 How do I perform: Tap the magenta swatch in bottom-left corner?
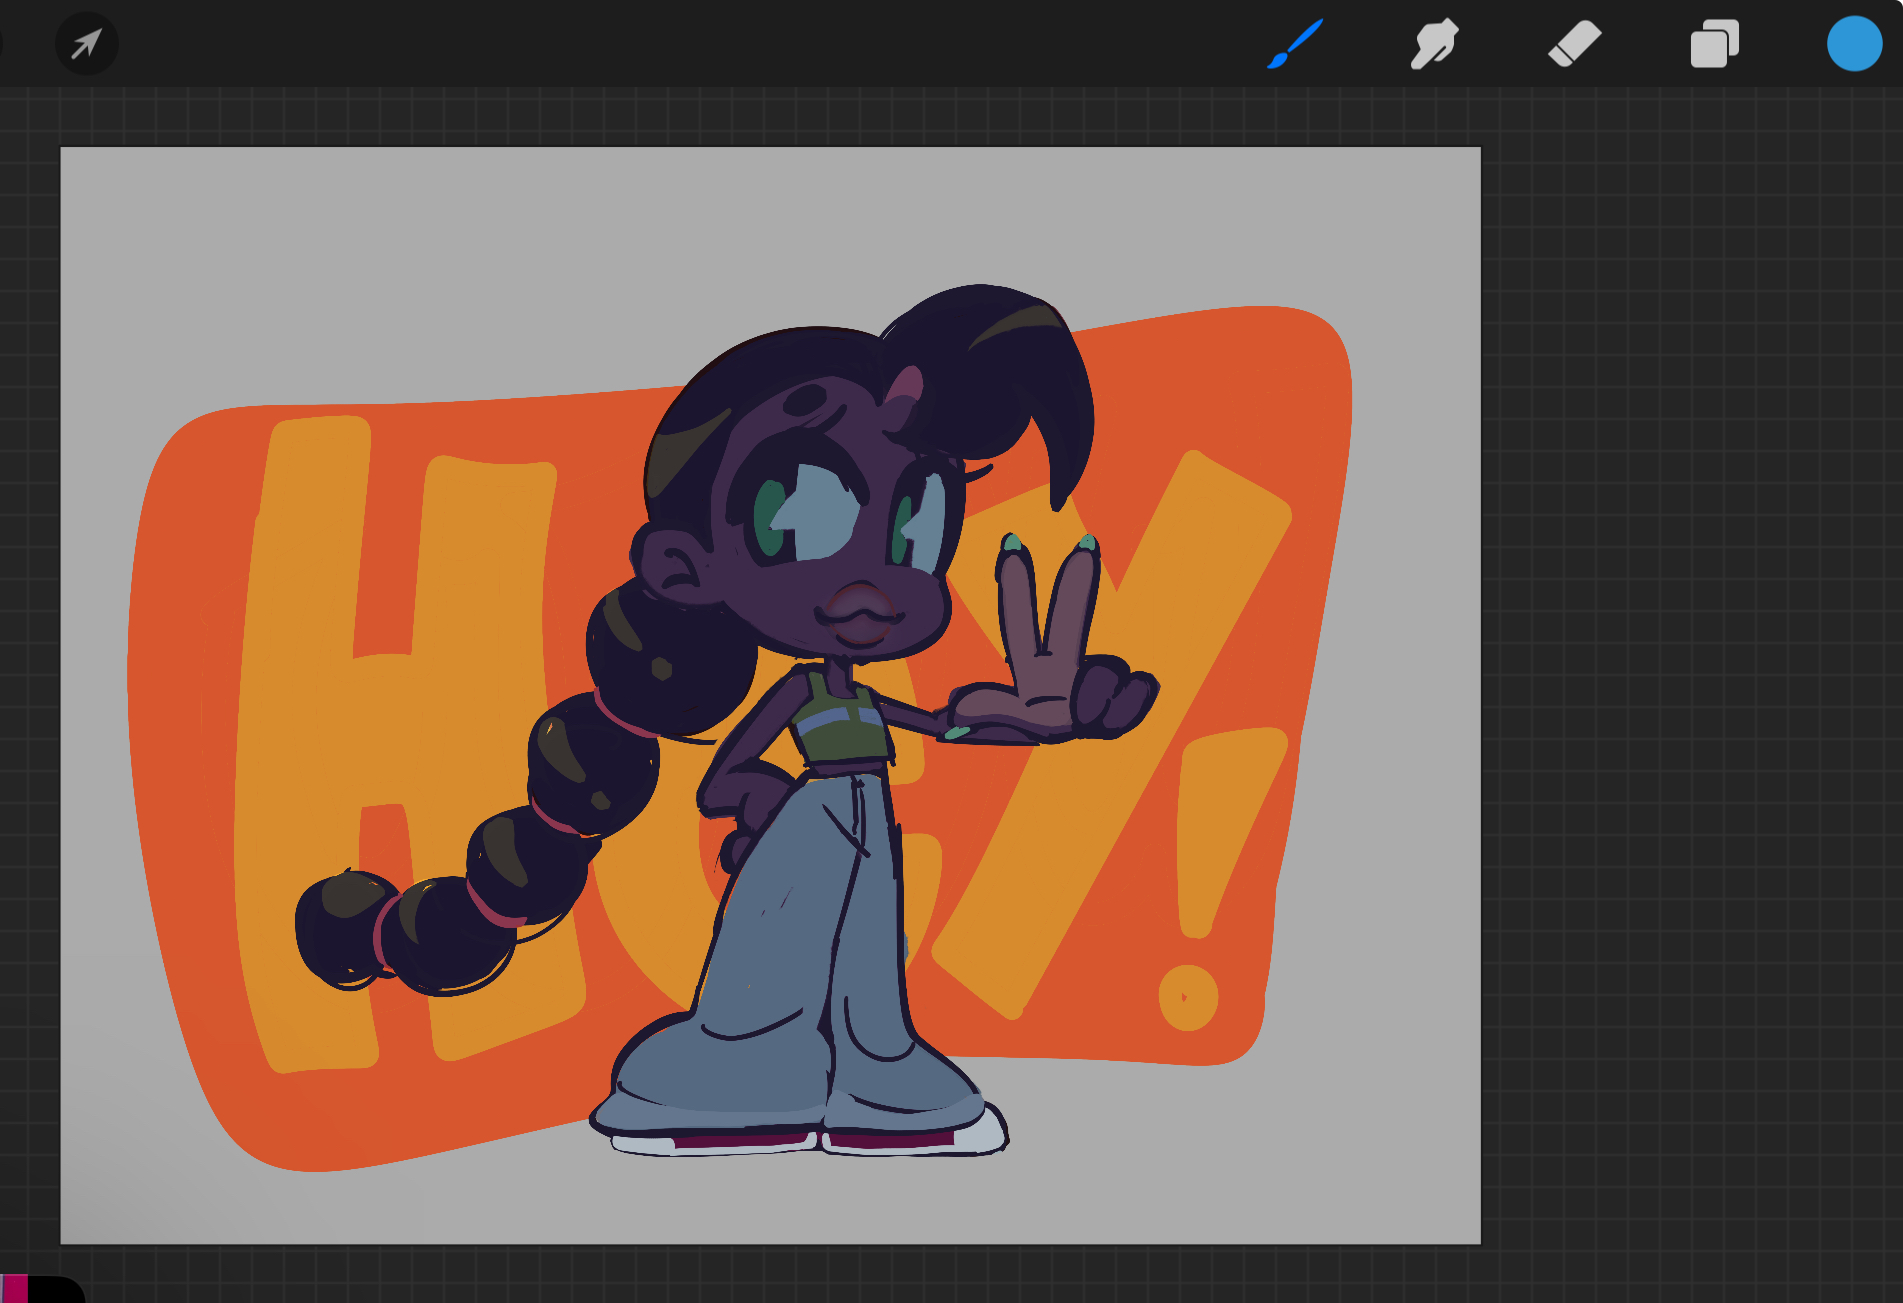point(15,1288)
